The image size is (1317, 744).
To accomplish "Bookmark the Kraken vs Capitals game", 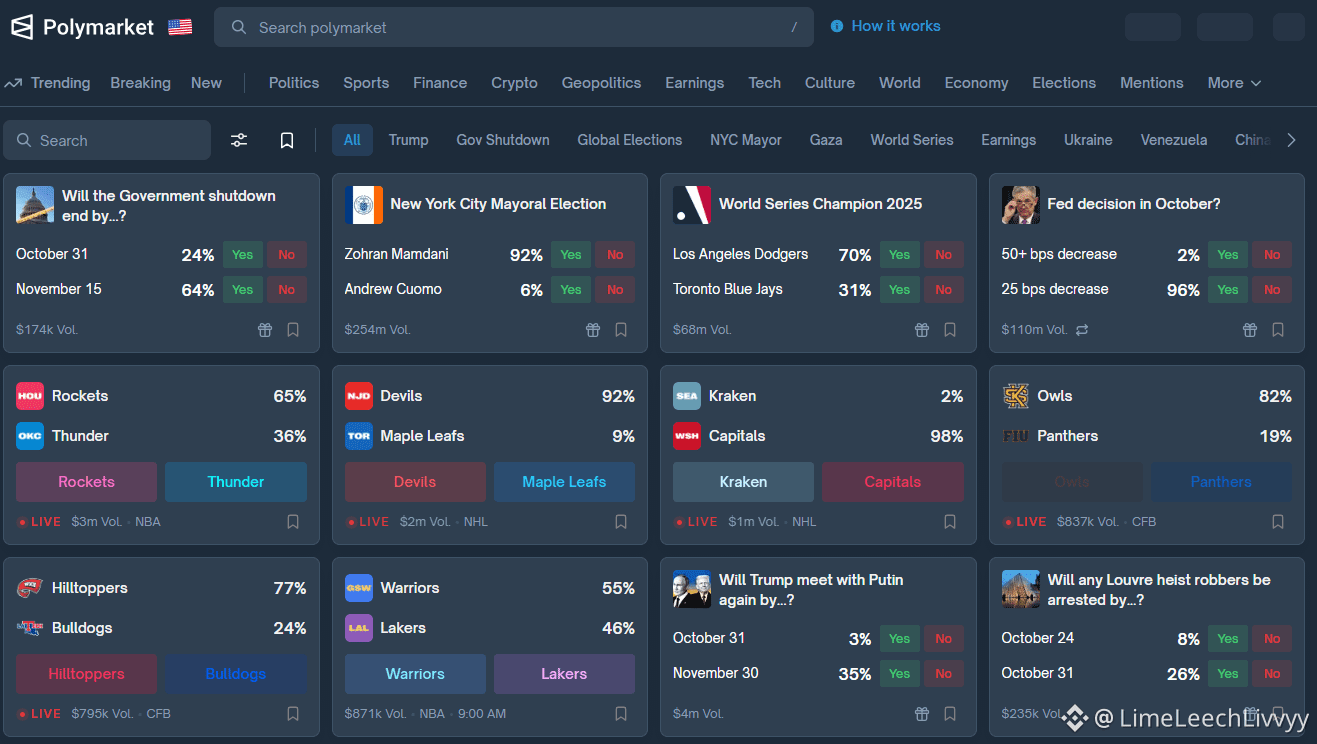I will pyautogui.click(x=950, y=521).
